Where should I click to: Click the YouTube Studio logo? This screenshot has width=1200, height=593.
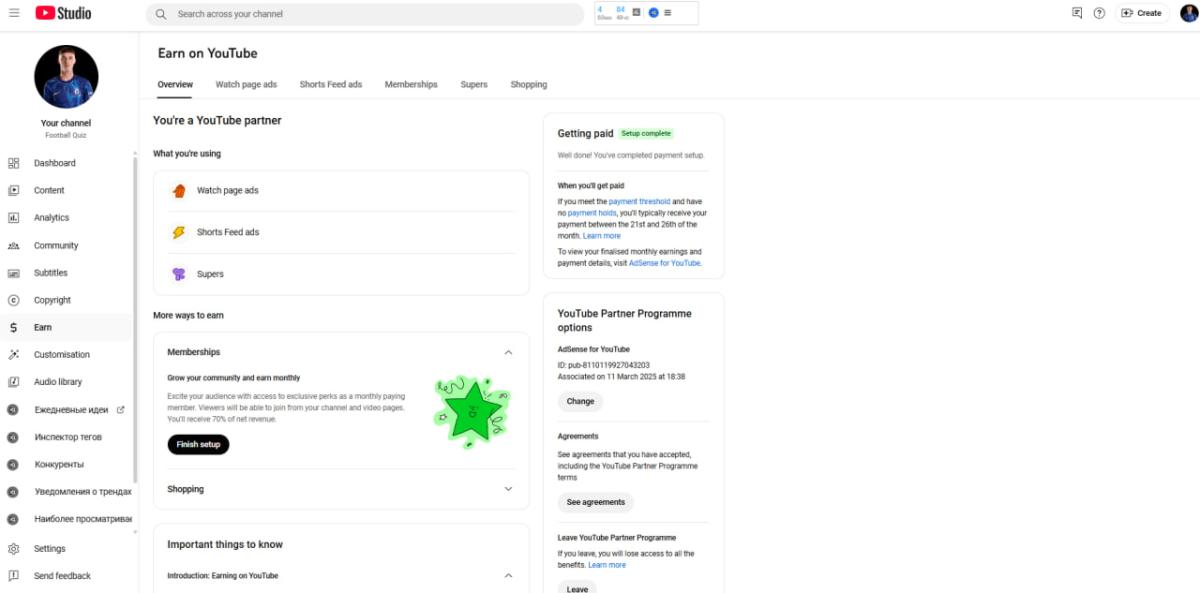coord(63,13)
